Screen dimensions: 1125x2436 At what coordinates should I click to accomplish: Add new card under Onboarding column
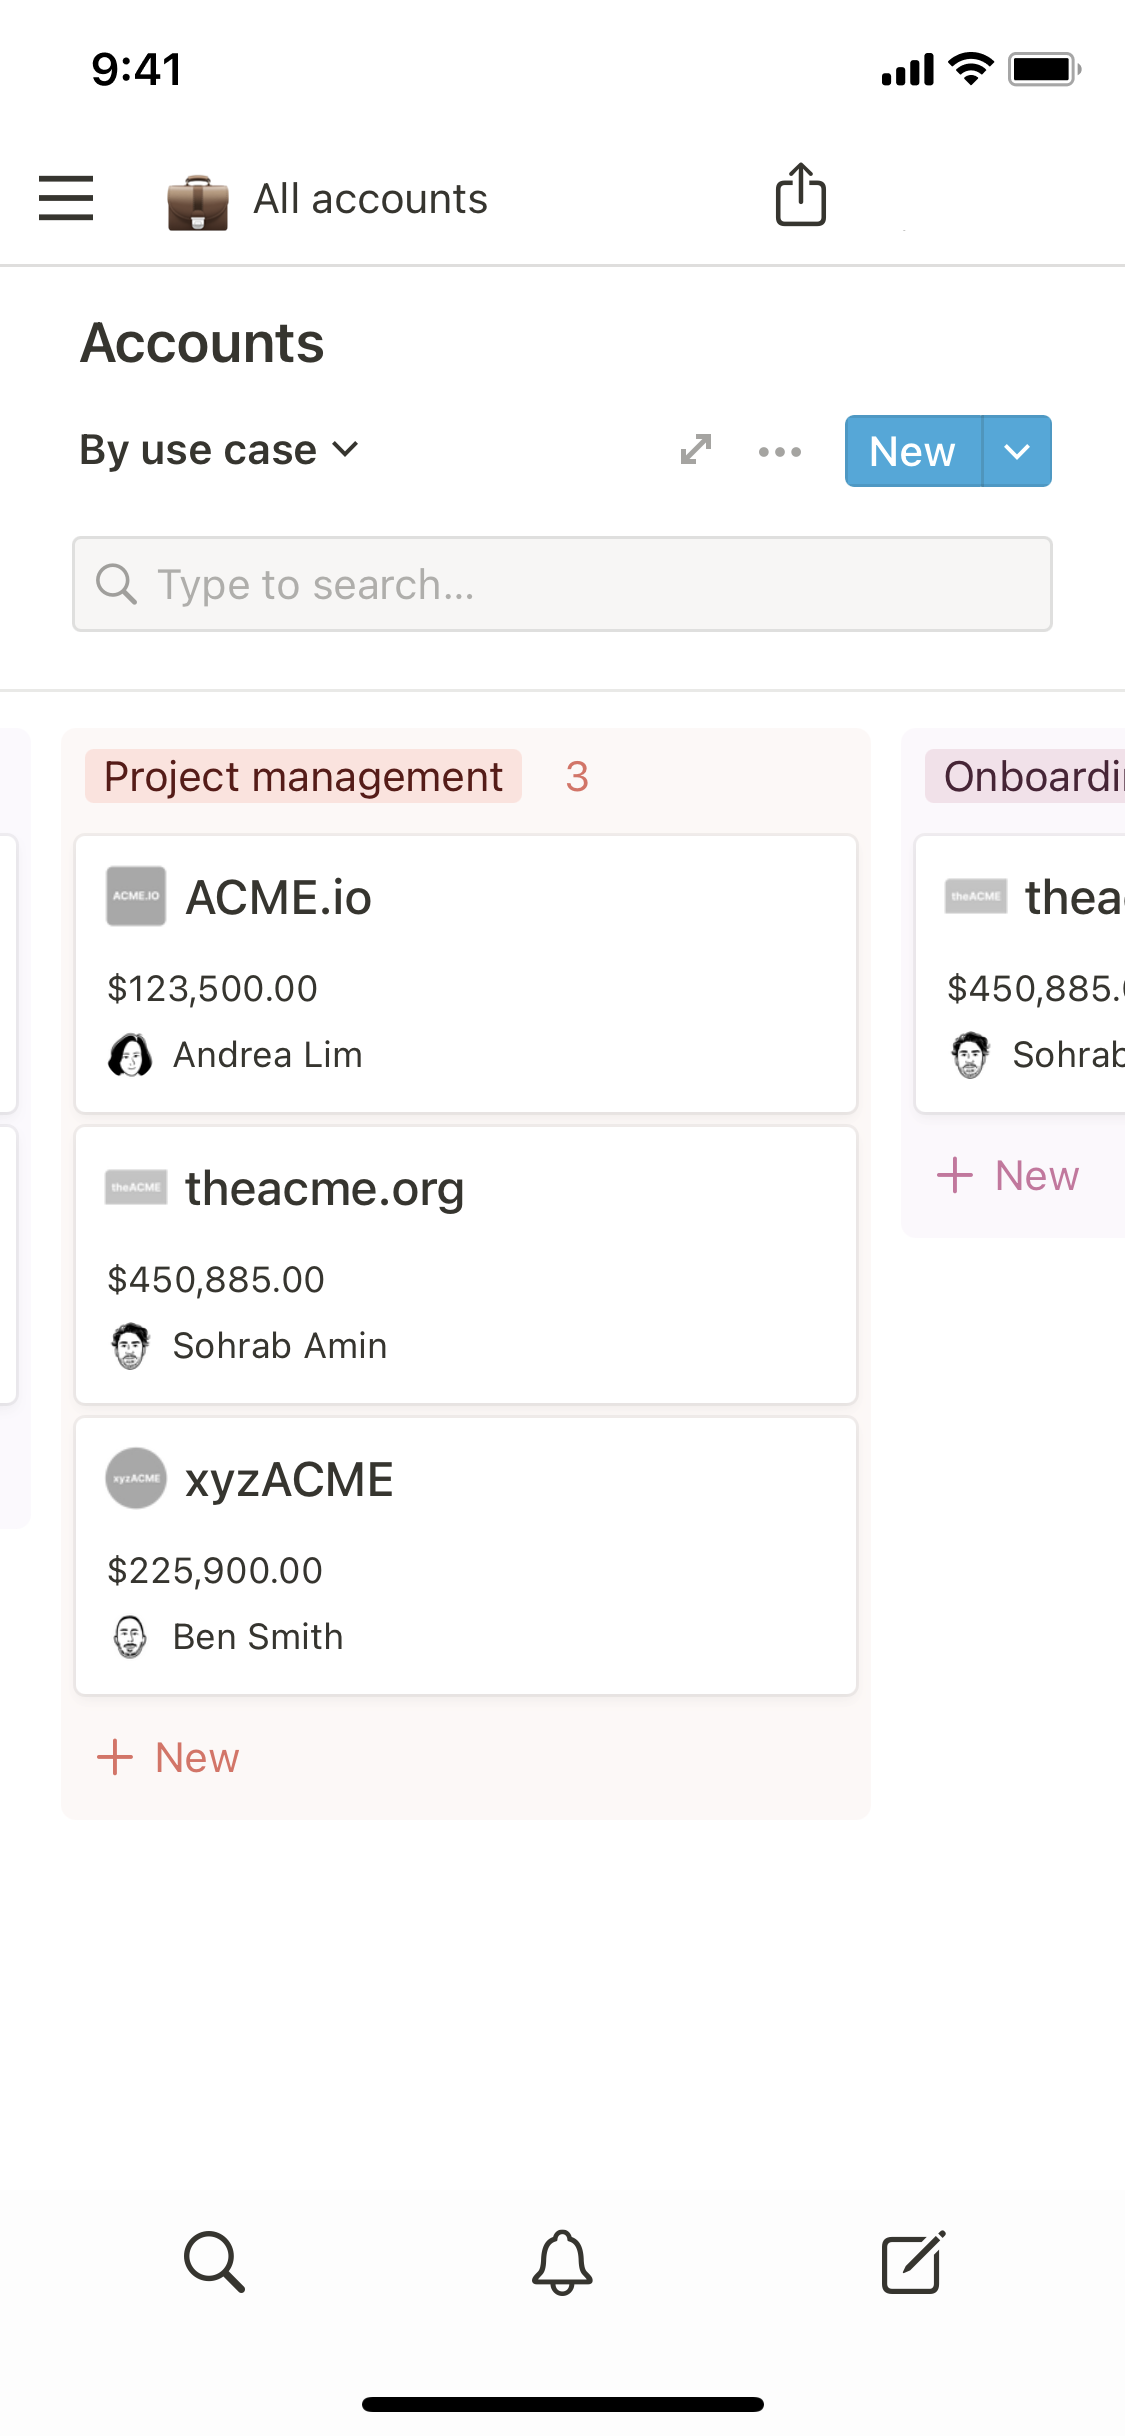1008,1175
